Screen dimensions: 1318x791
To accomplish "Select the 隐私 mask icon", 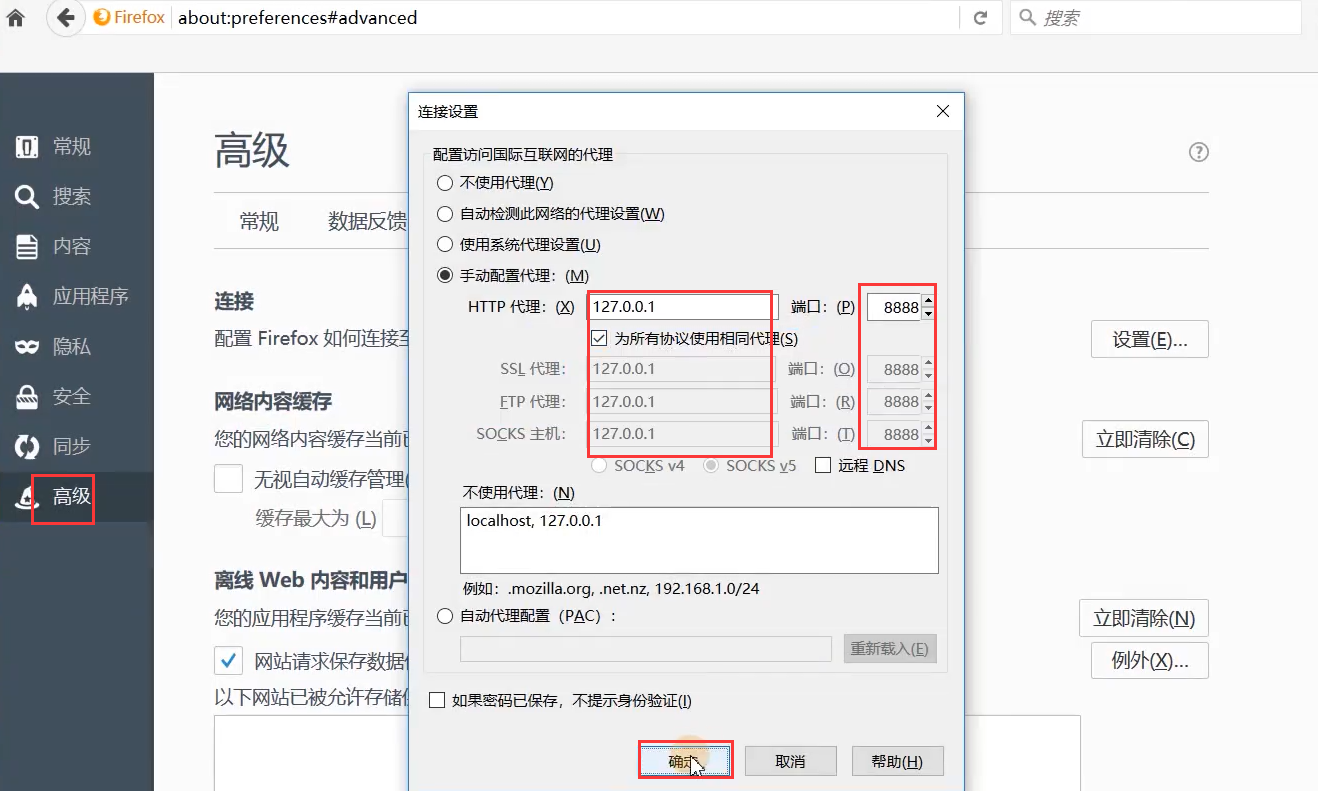I will click(x=27, y=347).
